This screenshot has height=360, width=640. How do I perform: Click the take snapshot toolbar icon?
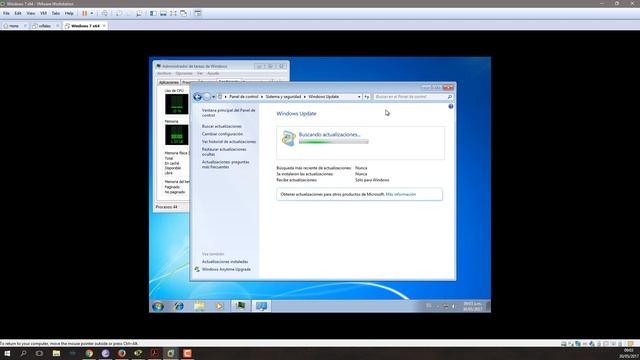[x=119, y=13]
